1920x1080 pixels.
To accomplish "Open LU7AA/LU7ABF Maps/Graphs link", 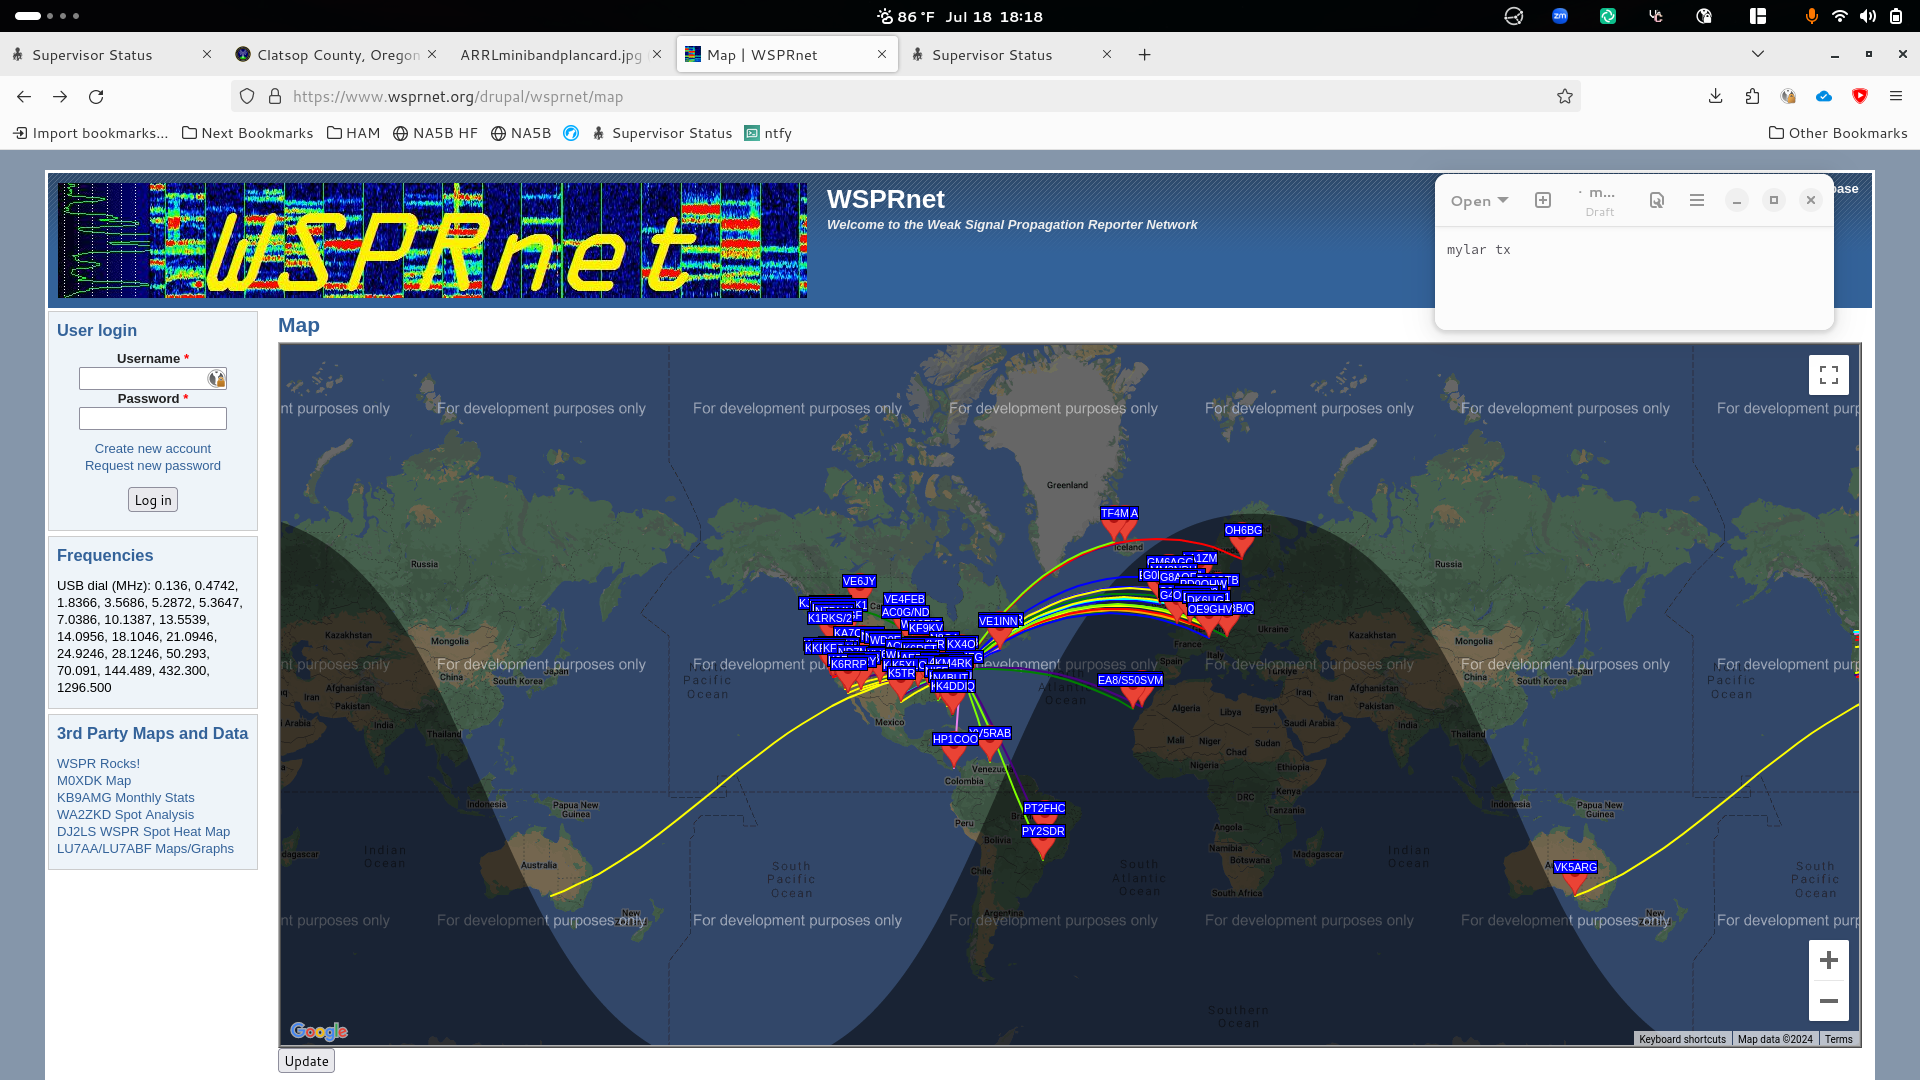I will tap(145, 849).
